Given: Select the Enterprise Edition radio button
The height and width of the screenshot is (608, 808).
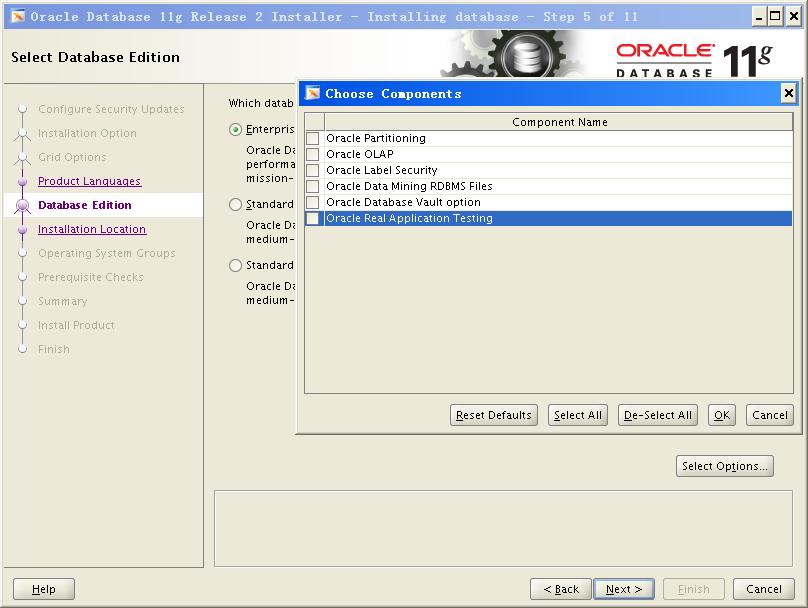Looking at the screenshot, I should [x=236, y=129].
